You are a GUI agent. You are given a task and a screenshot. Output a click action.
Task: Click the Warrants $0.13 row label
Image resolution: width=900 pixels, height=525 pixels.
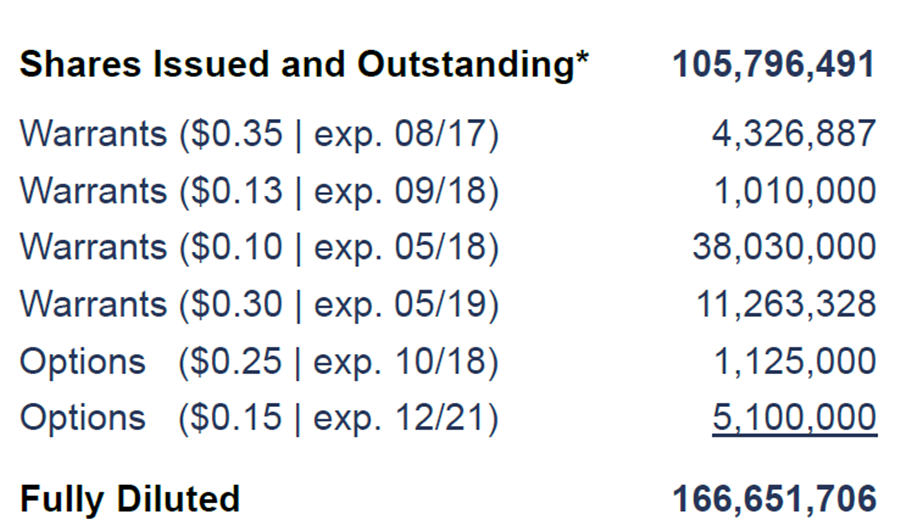coord(258,191)
